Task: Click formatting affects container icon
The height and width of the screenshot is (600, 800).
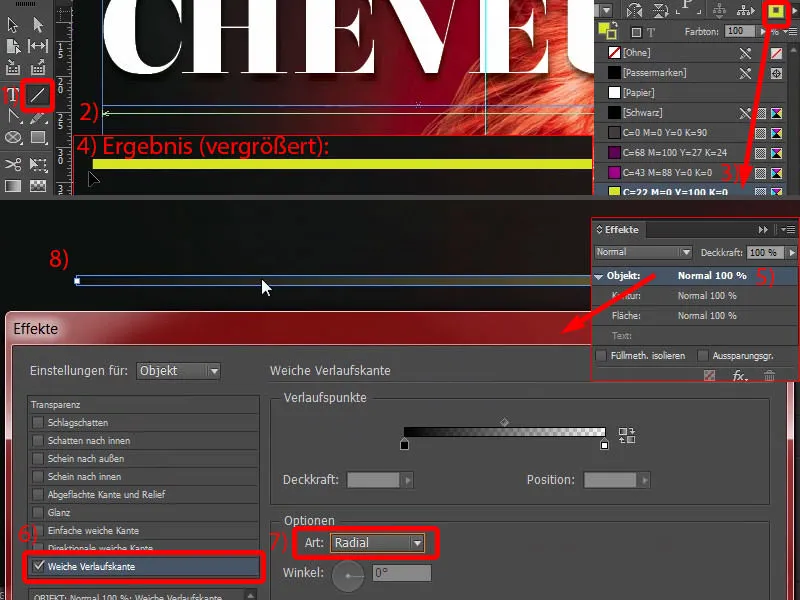Action: click(636, 33)
